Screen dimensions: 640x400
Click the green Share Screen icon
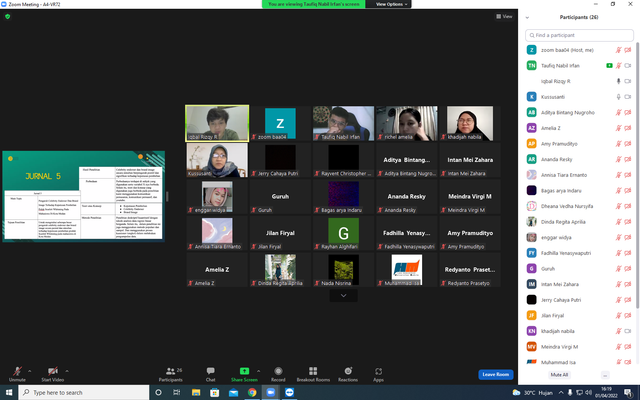pyautogui.click(x=244, y=371)
